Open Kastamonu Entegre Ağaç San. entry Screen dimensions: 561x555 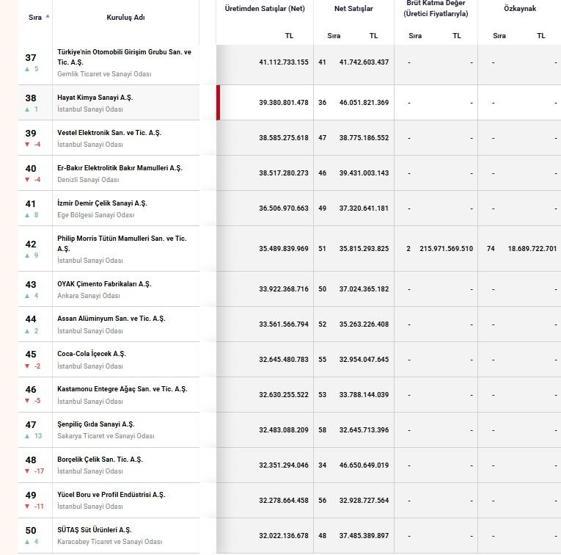click(122, 389)
